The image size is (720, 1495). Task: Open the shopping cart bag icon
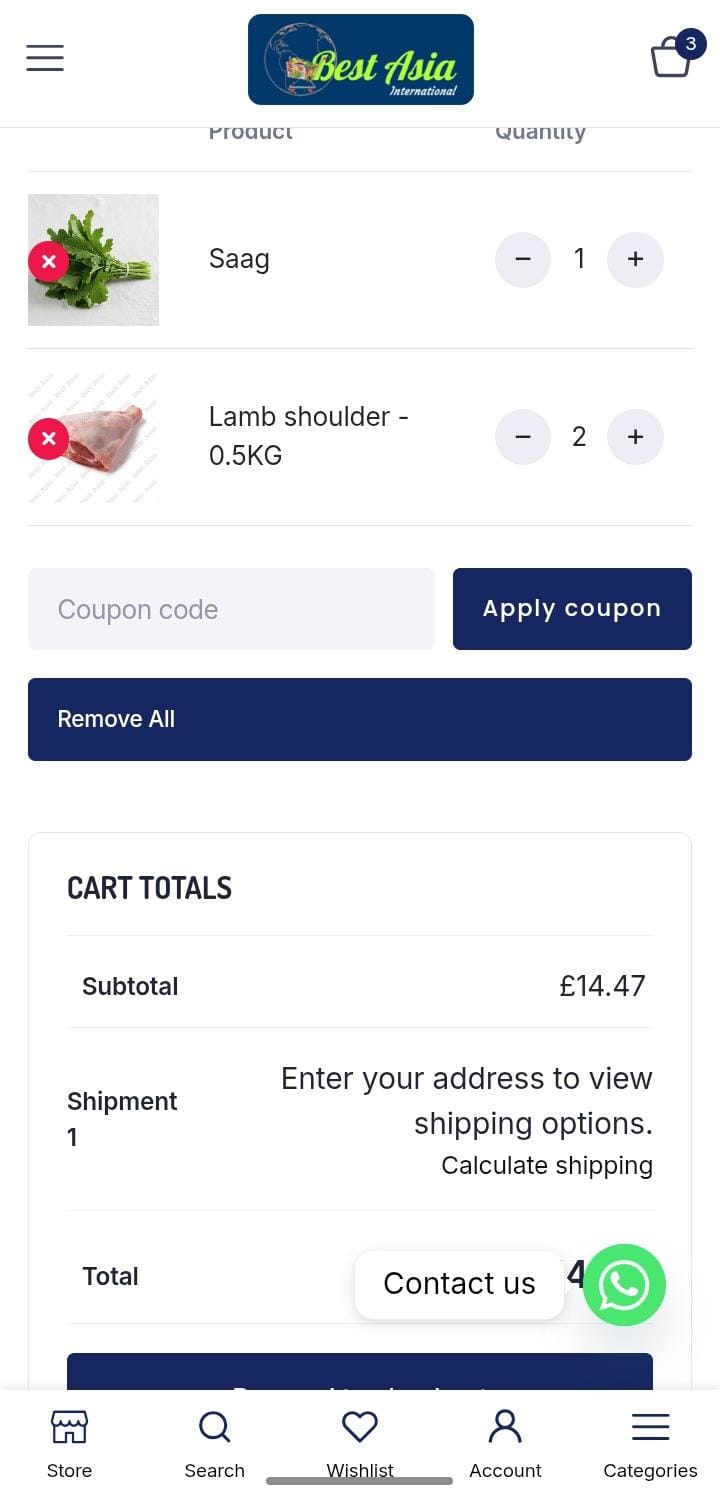[672, 57]
